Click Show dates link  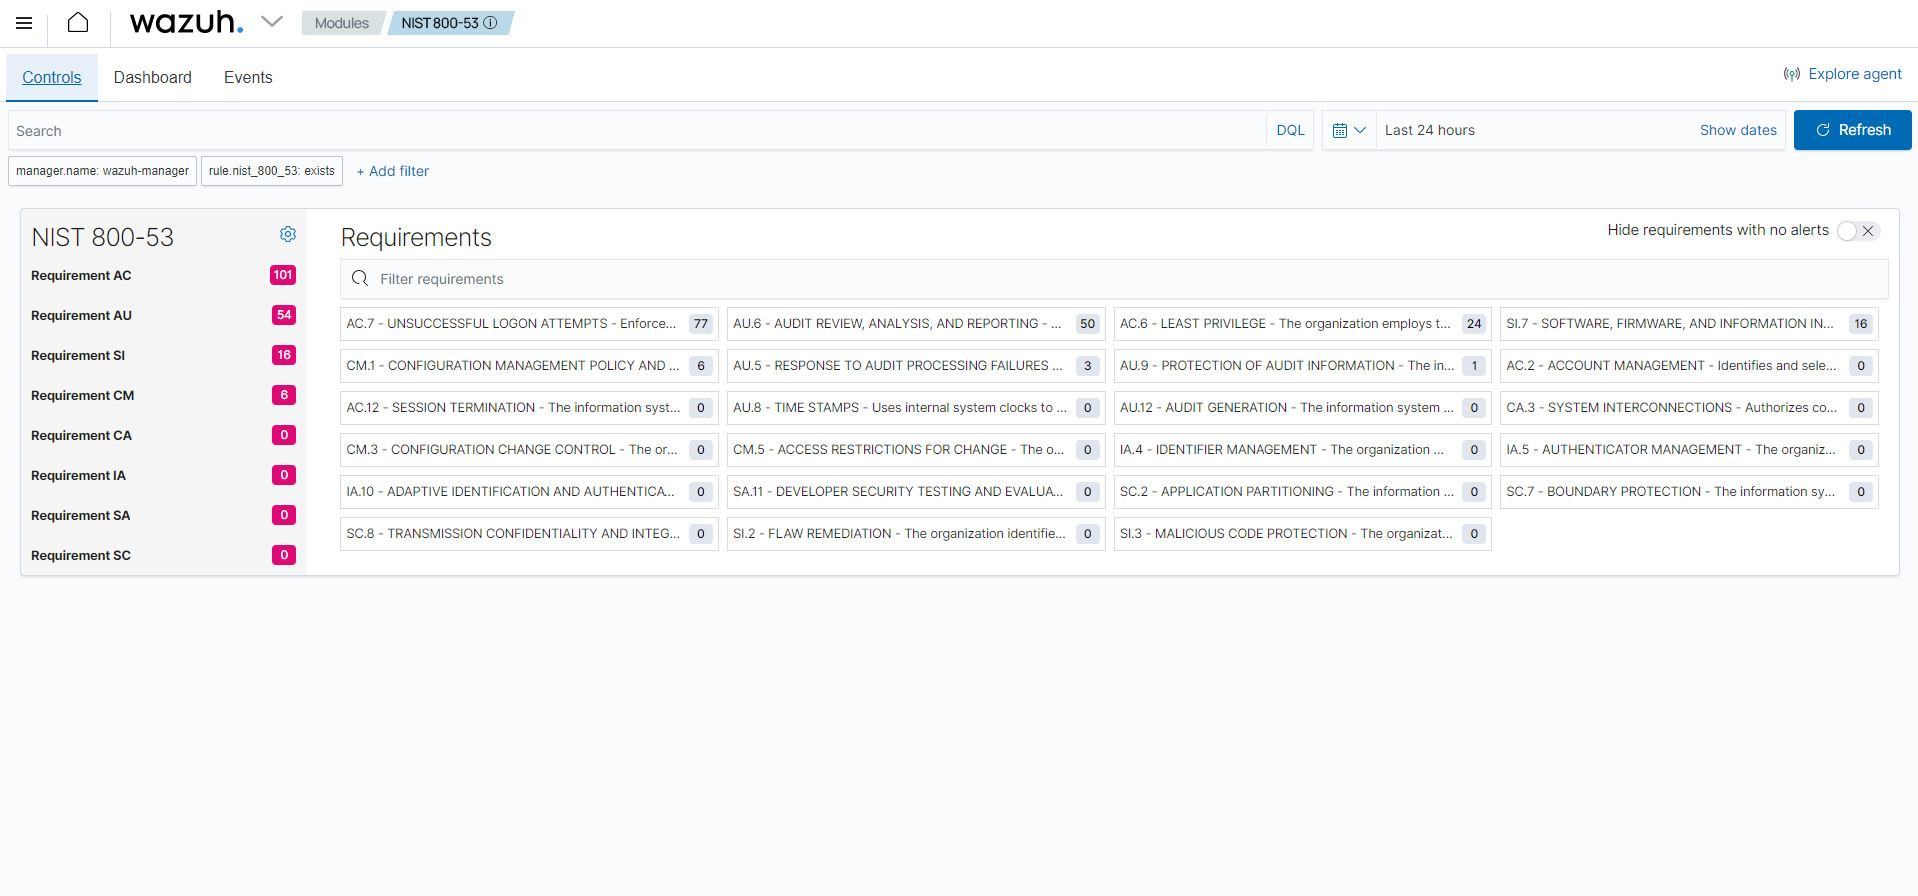click(x=1738, y=131)
